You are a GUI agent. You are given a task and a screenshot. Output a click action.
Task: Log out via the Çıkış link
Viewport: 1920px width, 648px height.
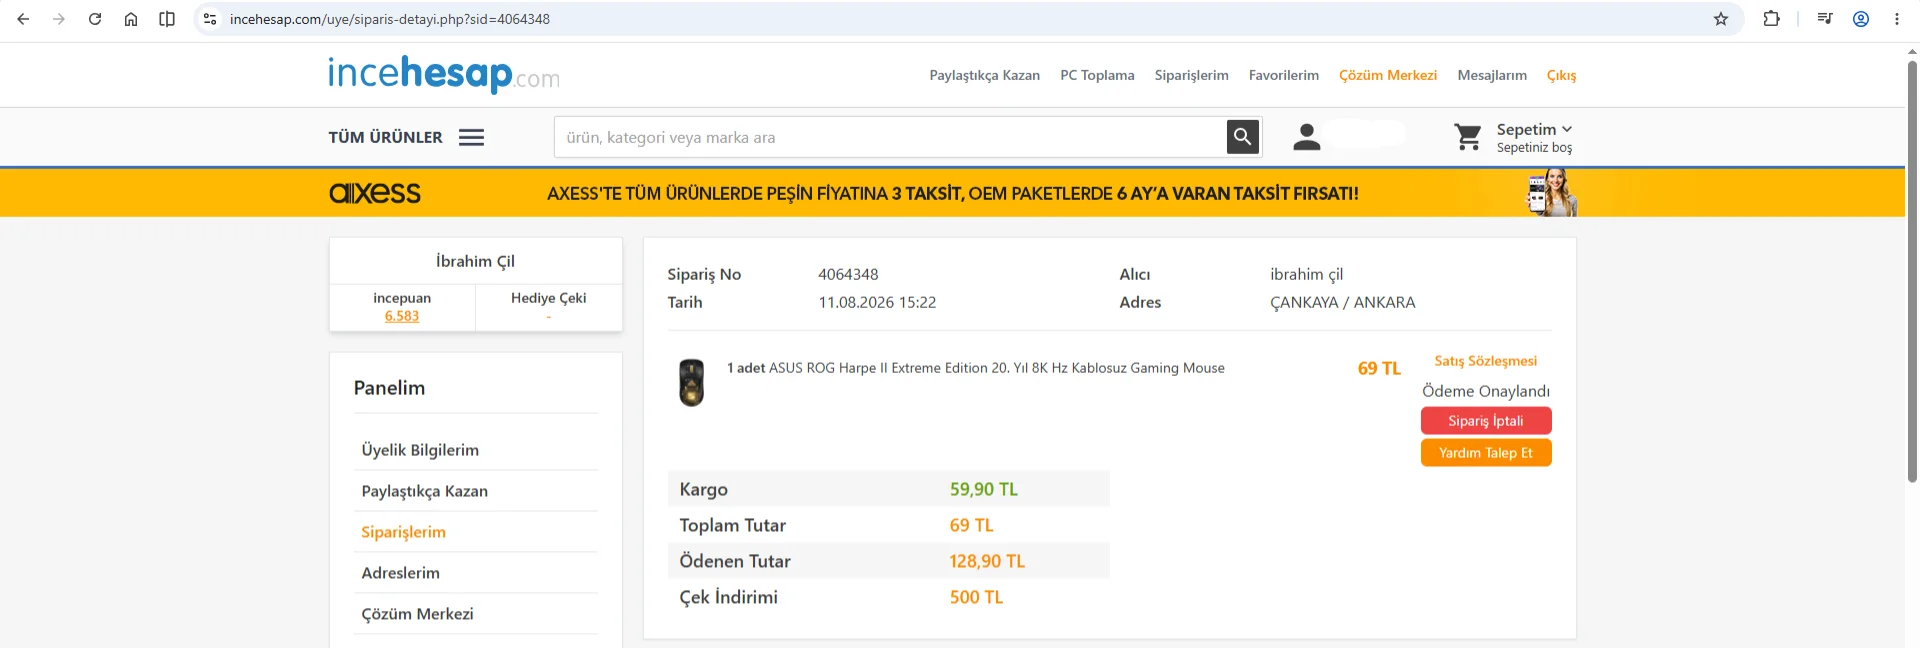(1561, 75)
